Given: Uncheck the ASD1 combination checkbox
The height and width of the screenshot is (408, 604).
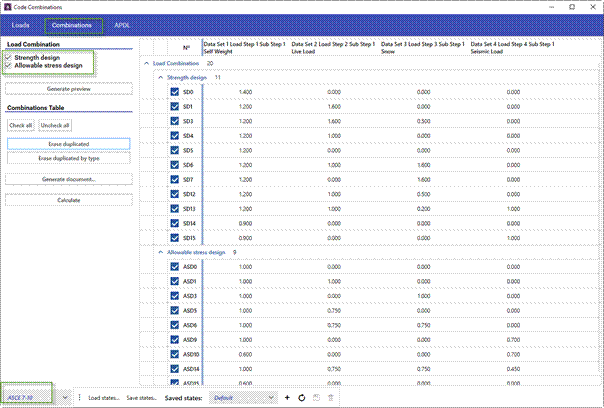Looking at the screenshot, I should 174,281.
